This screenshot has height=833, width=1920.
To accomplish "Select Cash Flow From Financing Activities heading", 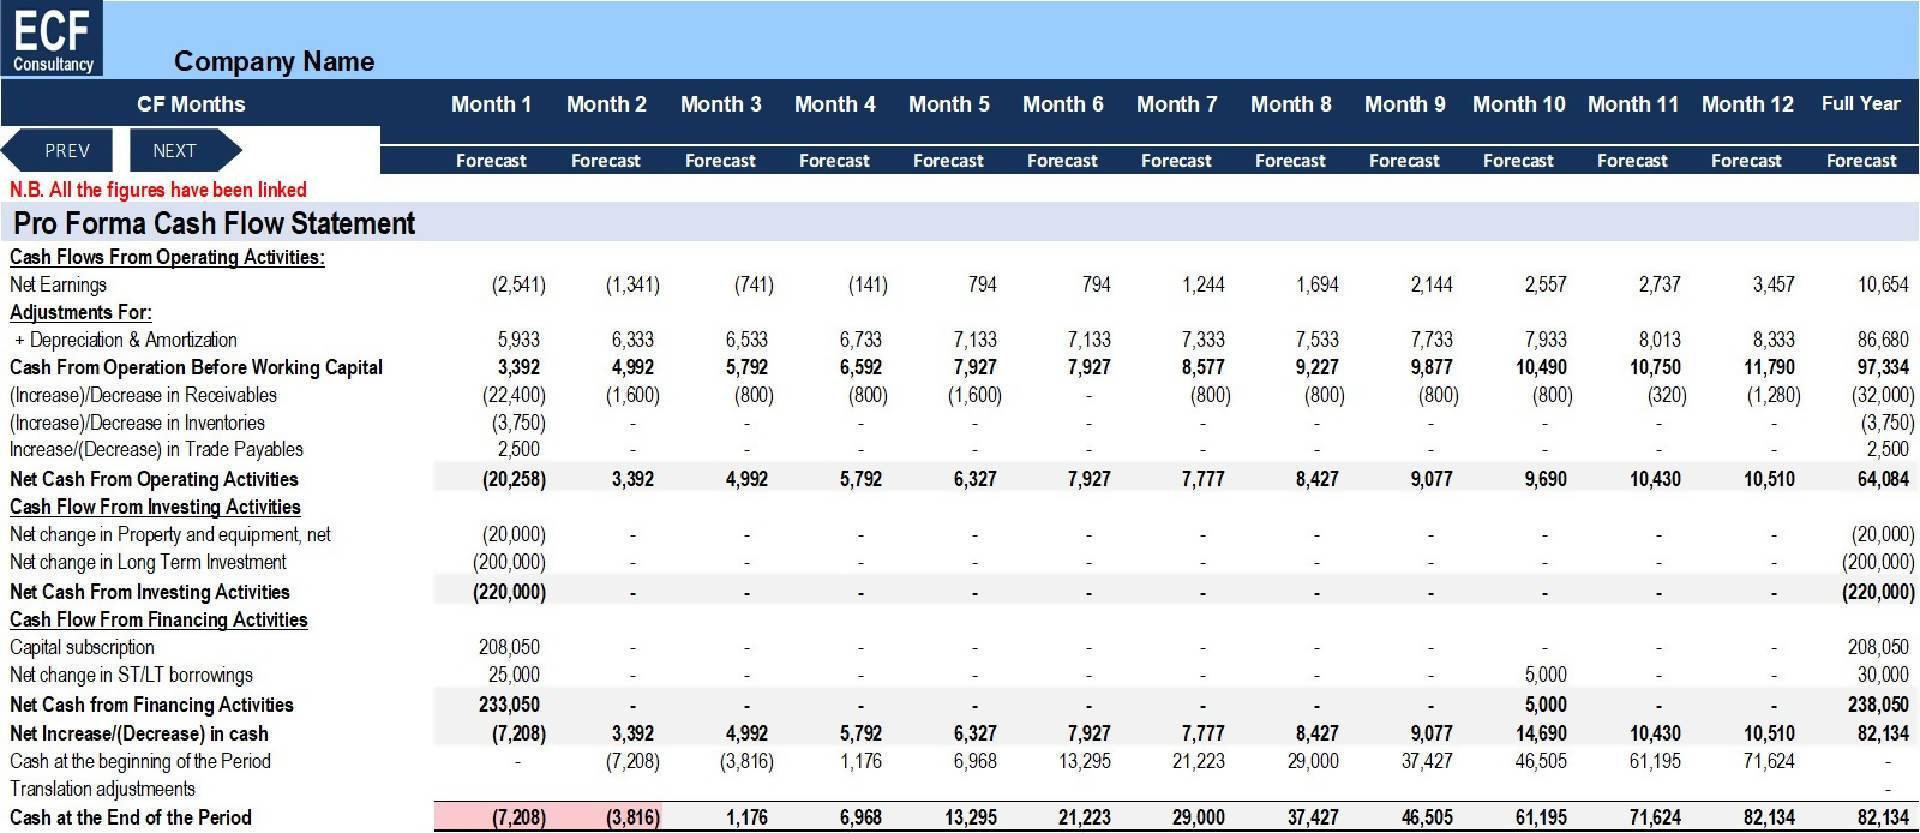I will [x=158, y=620].
